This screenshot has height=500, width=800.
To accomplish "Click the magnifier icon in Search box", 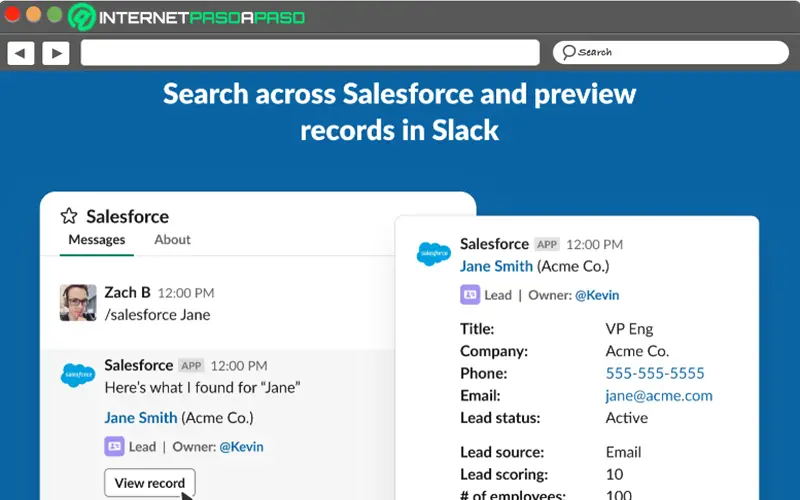I will pyautogui.click(x=568, y=52).
